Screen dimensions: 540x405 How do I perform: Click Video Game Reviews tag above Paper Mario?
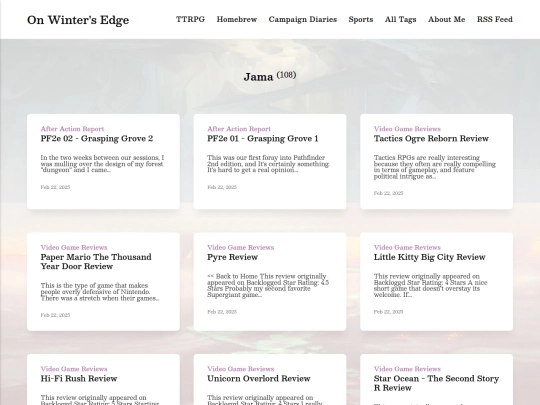(74, 247)
